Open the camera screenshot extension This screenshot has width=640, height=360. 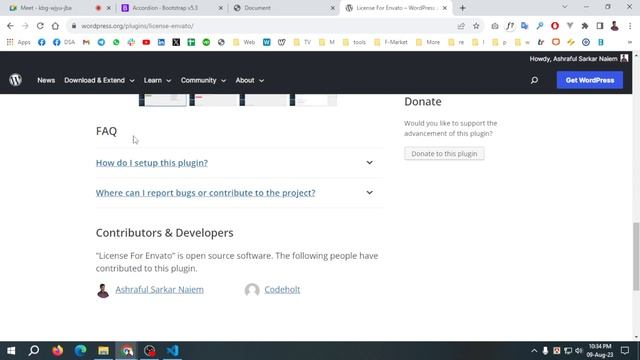[x=495, y=26]
